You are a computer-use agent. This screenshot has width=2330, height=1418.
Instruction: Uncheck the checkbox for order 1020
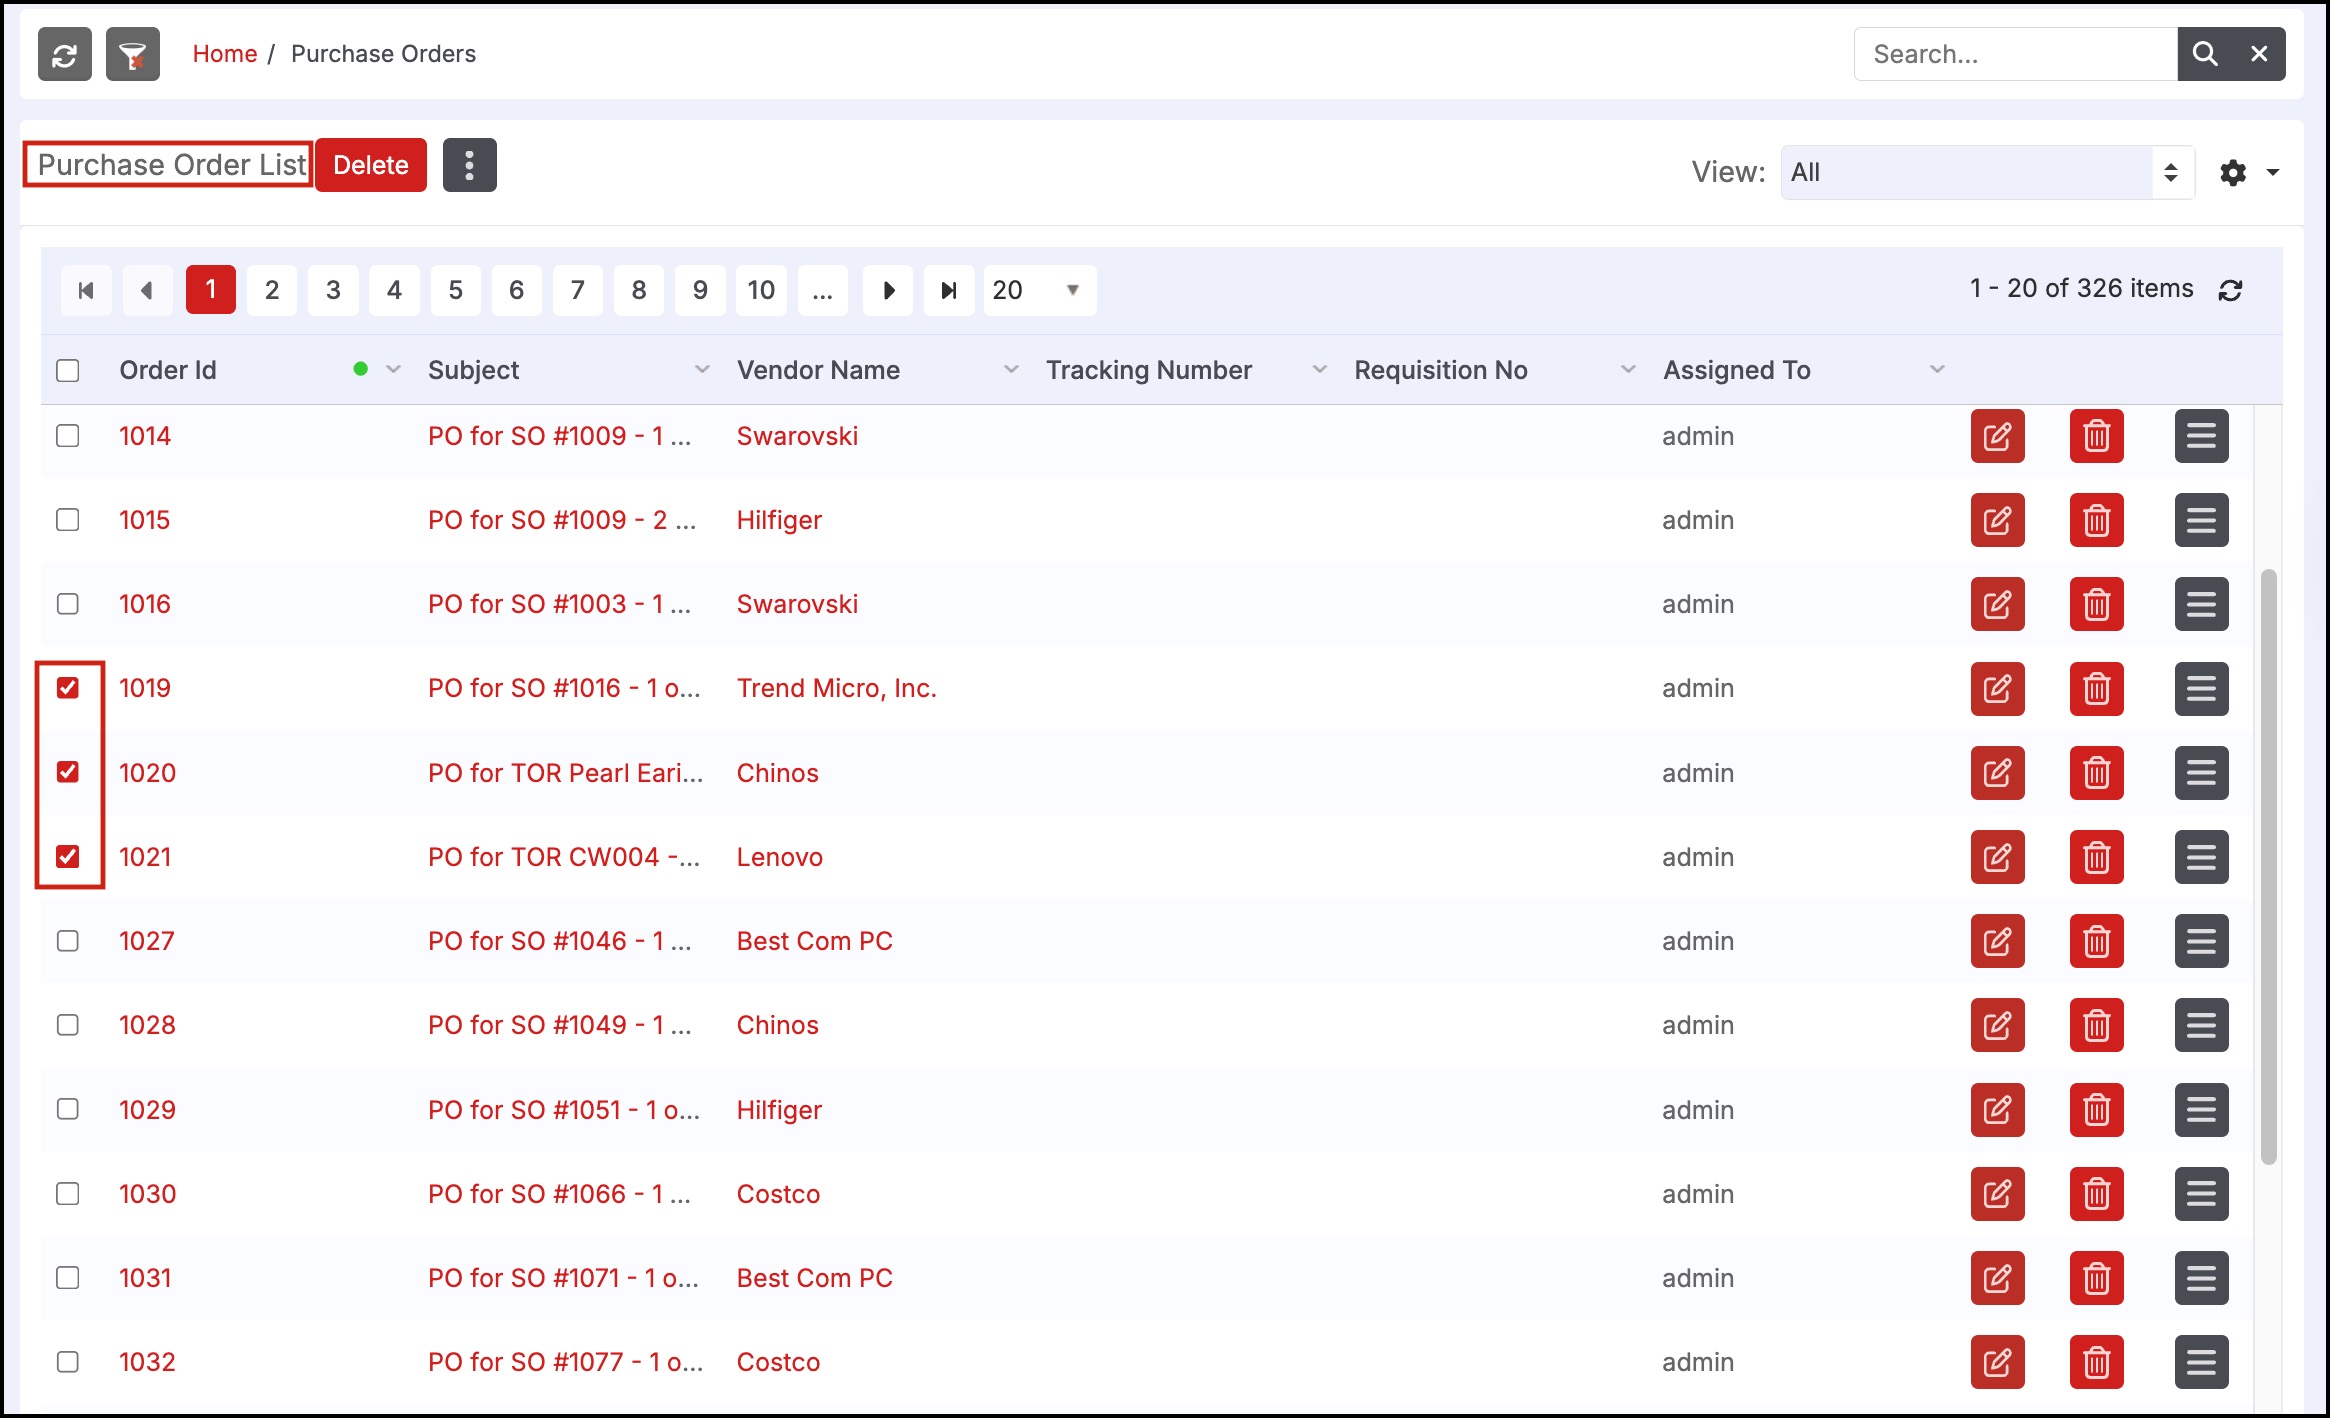[68, 772]
